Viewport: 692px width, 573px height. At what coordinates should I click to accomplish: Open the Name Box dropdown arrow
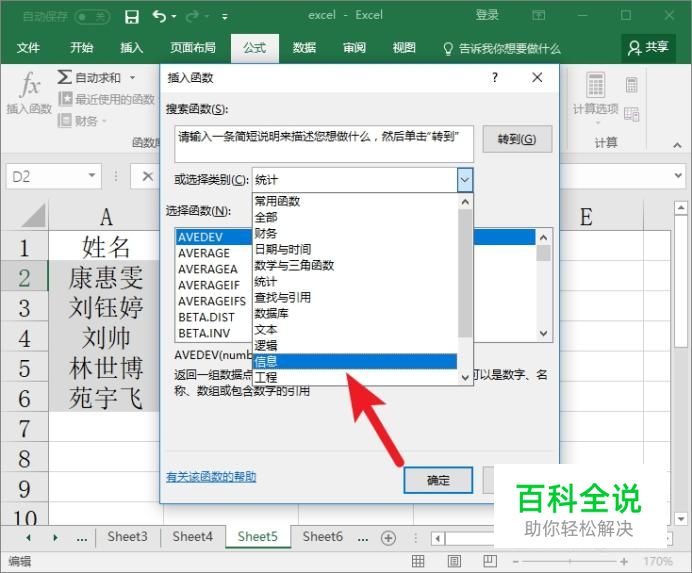click(x=92, y=176)
